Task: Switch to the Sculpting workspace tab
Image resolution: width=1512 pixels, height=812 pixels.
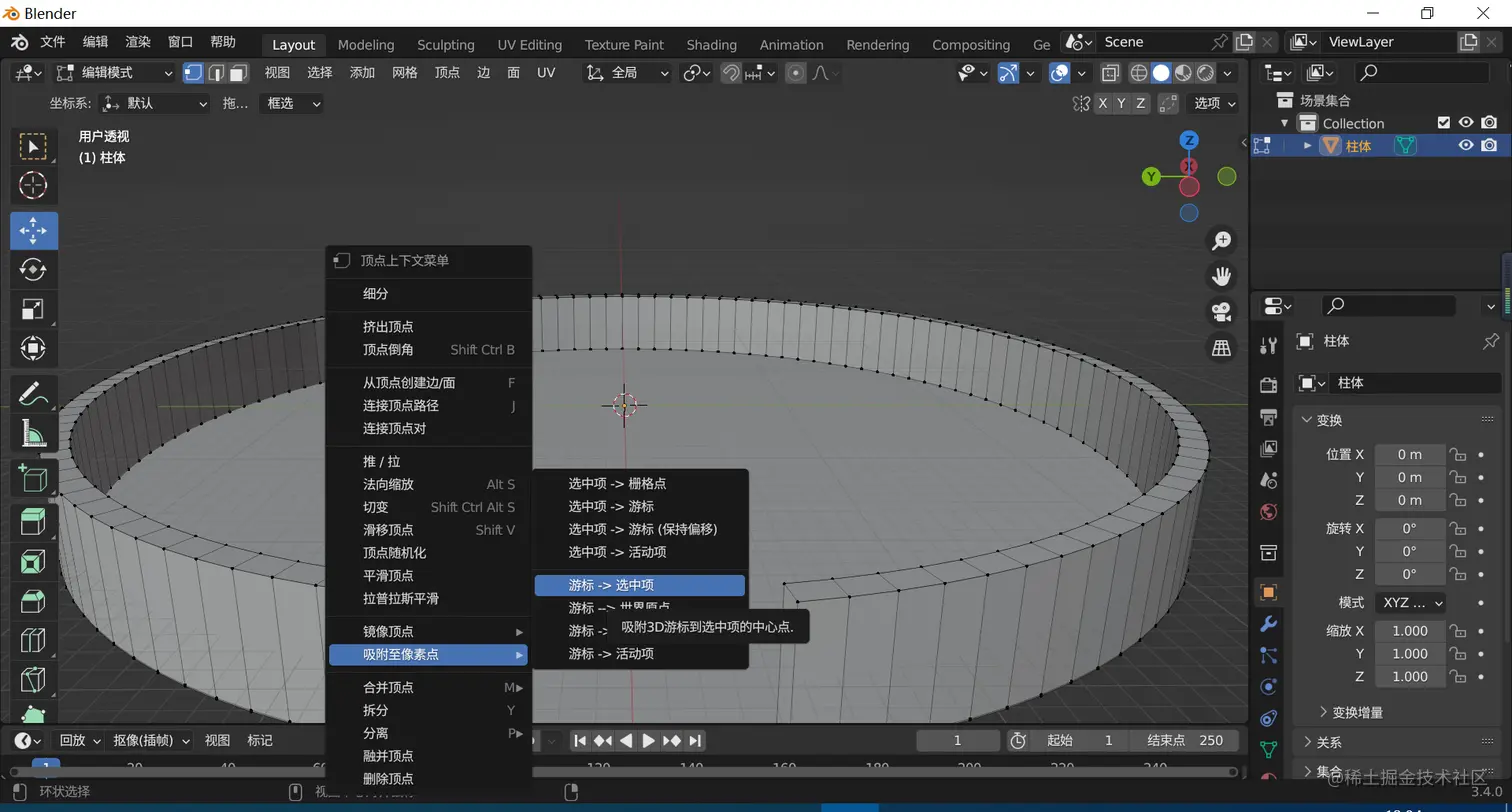Action: pos(446,45)
